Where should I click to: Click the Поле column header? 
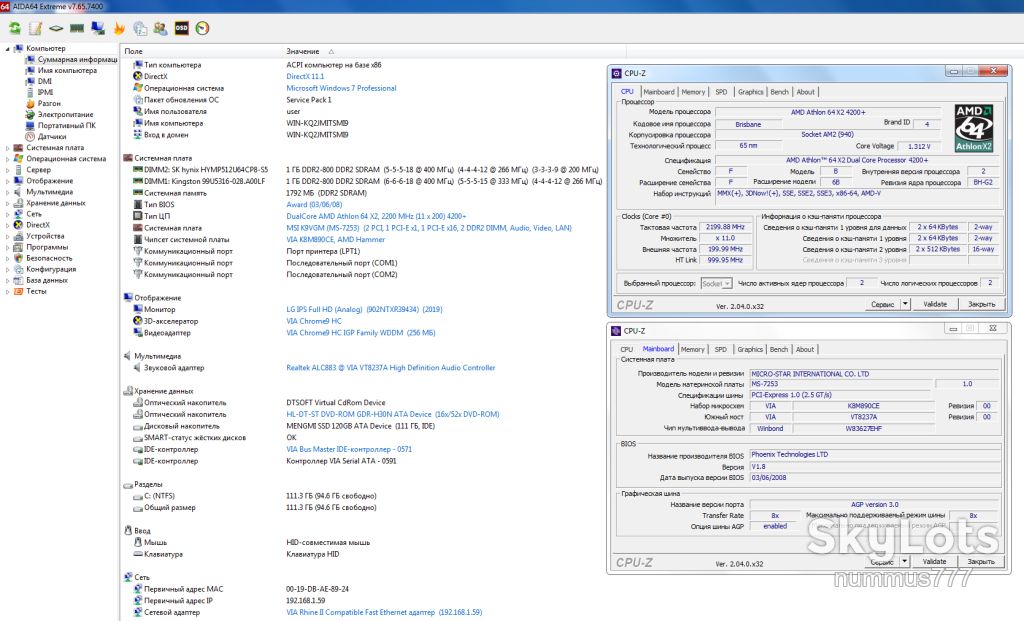click(133, 51)
